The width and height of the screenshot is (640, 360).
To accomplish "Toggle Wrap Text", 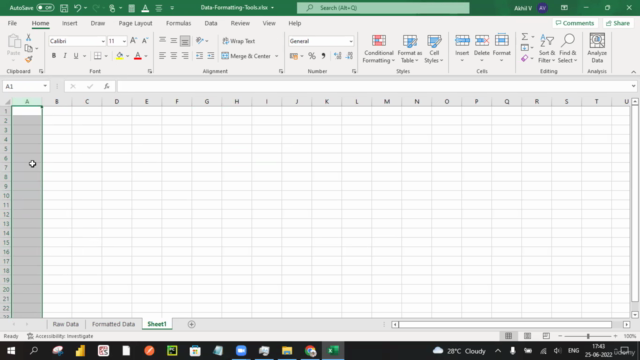I will tap(239, 41).
